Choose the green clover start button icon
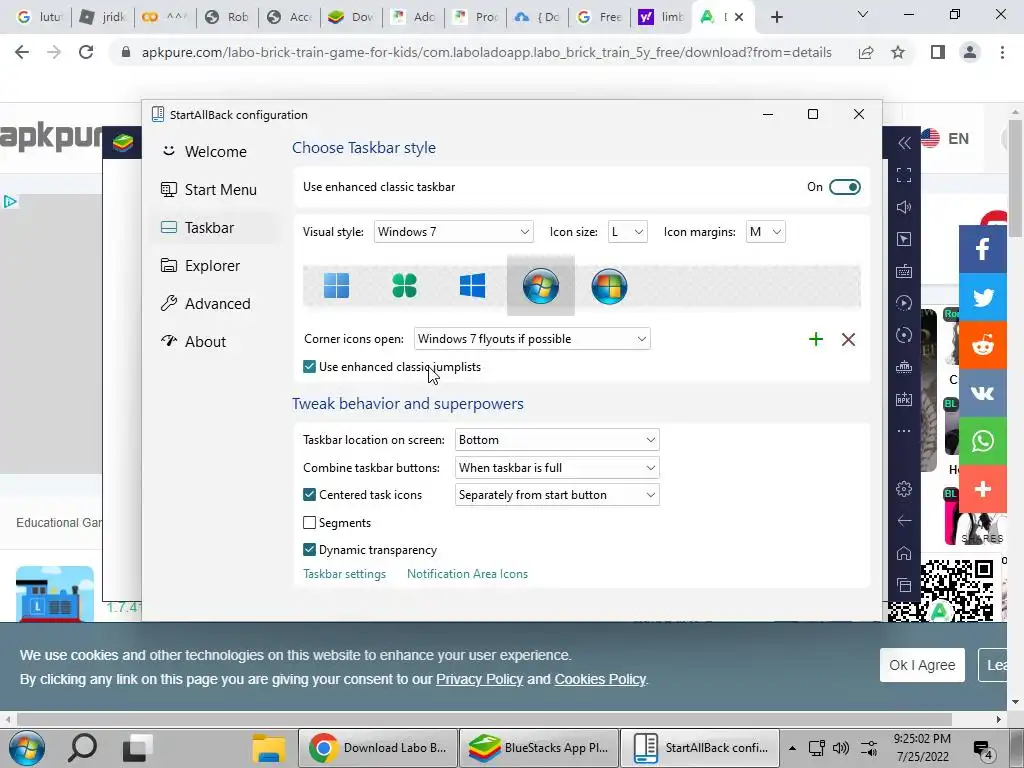Screen dimensions: 1024x768 click(404, 285)
